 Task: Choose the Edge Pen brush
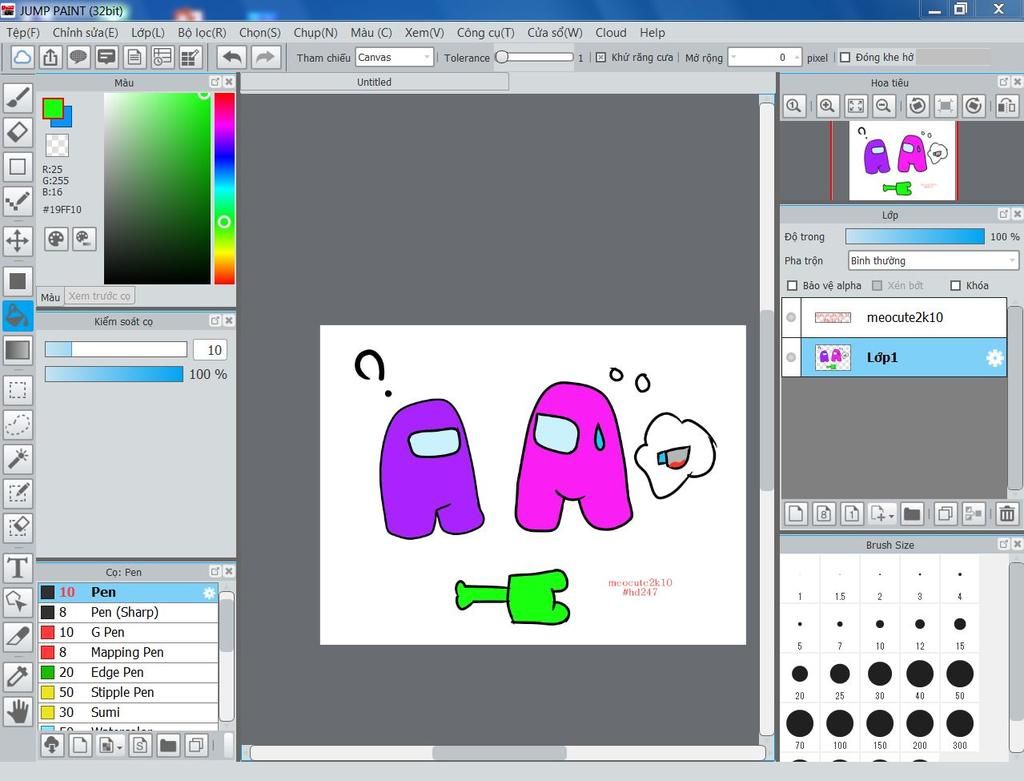[128, 672]
